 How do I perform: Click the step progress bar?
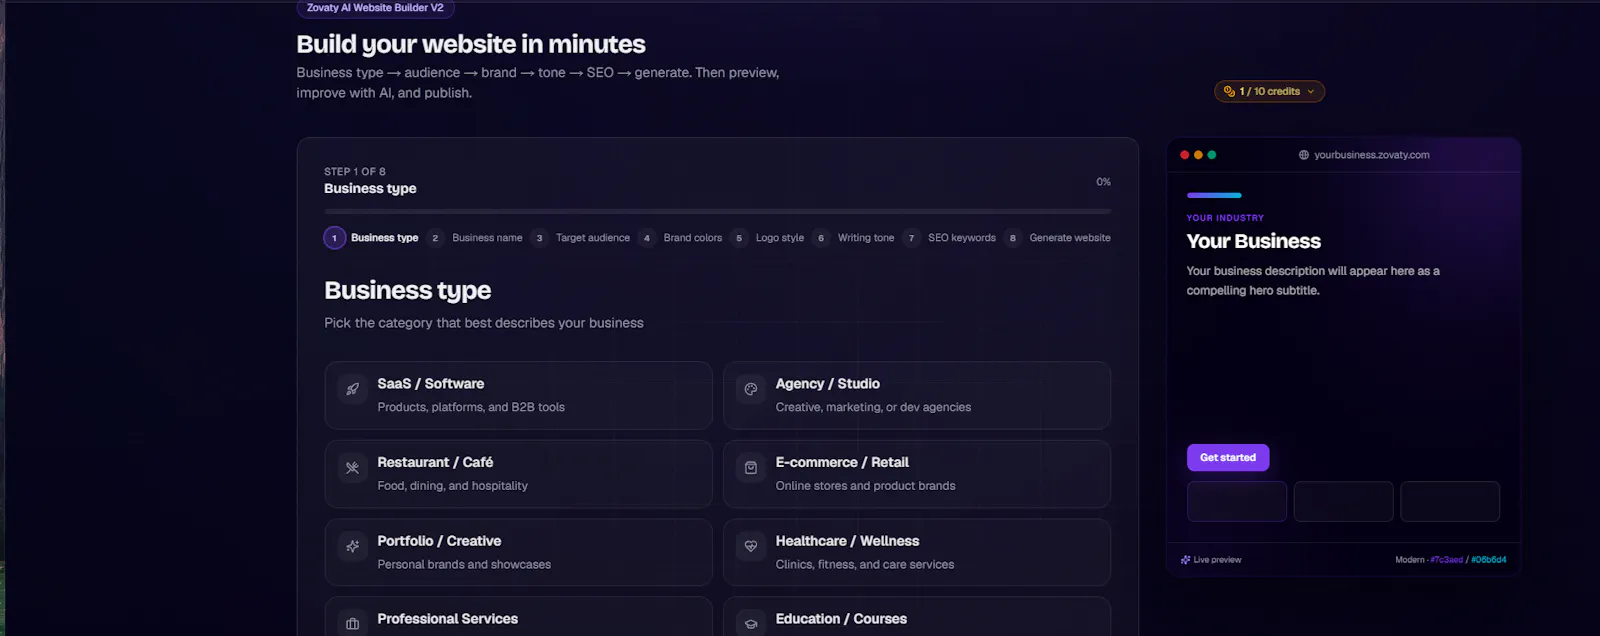coord(717,211)
